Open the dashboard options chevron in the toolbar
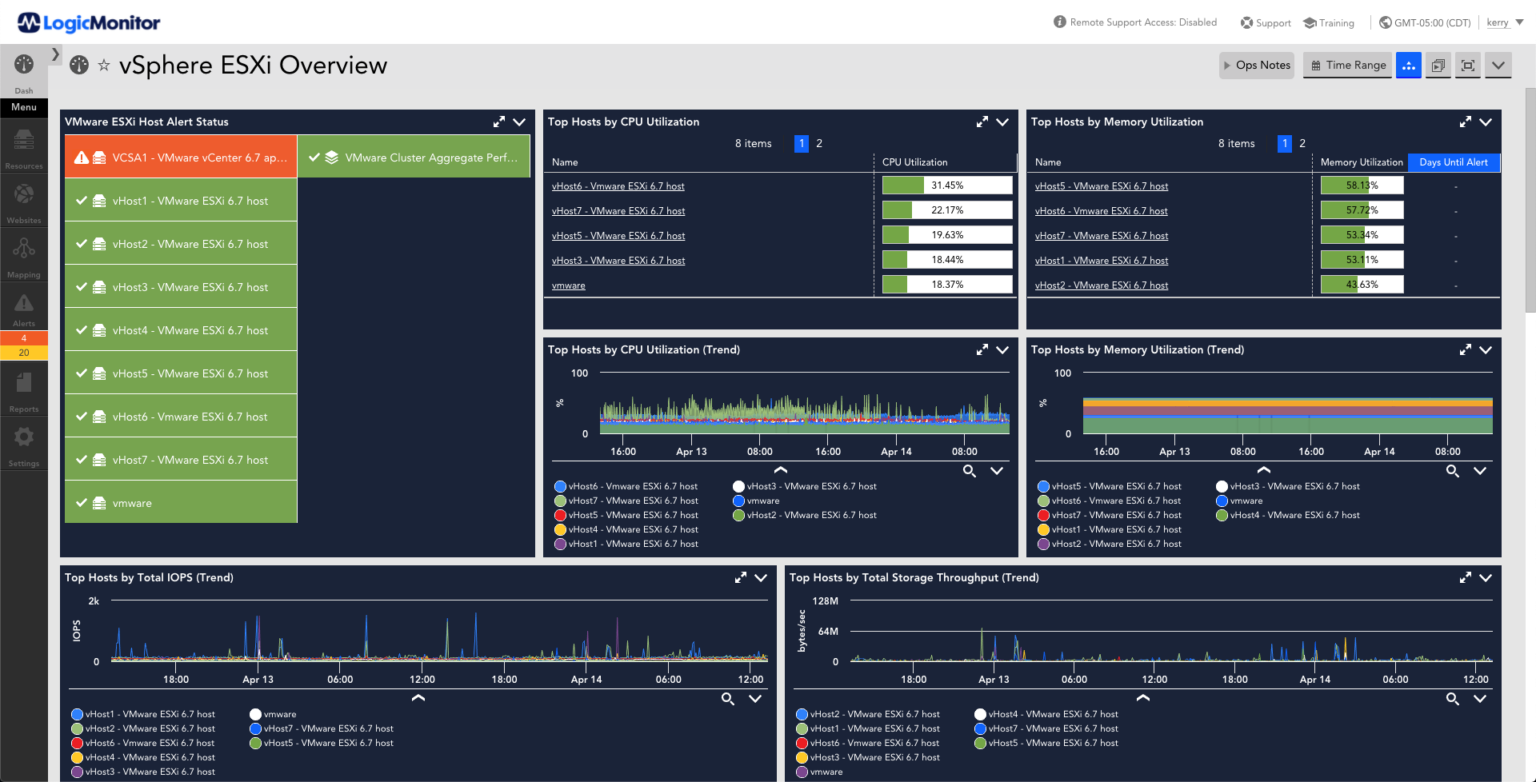The width and height of the screenshot is (1536, 782). click(1497, 65)
